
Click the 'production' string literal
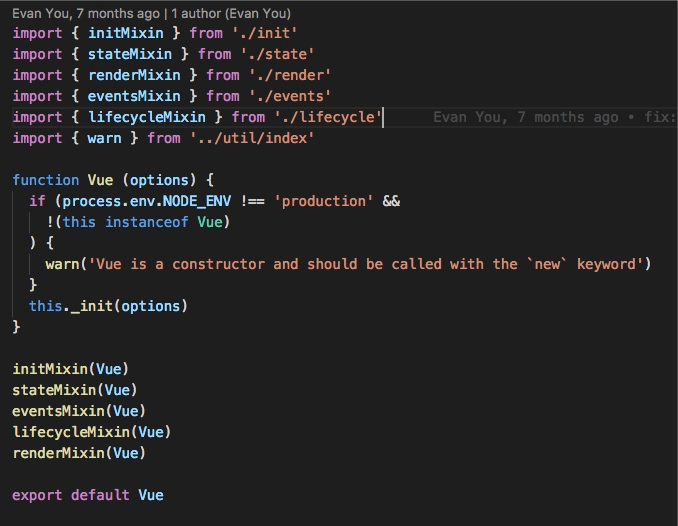(x=323, y=201)
